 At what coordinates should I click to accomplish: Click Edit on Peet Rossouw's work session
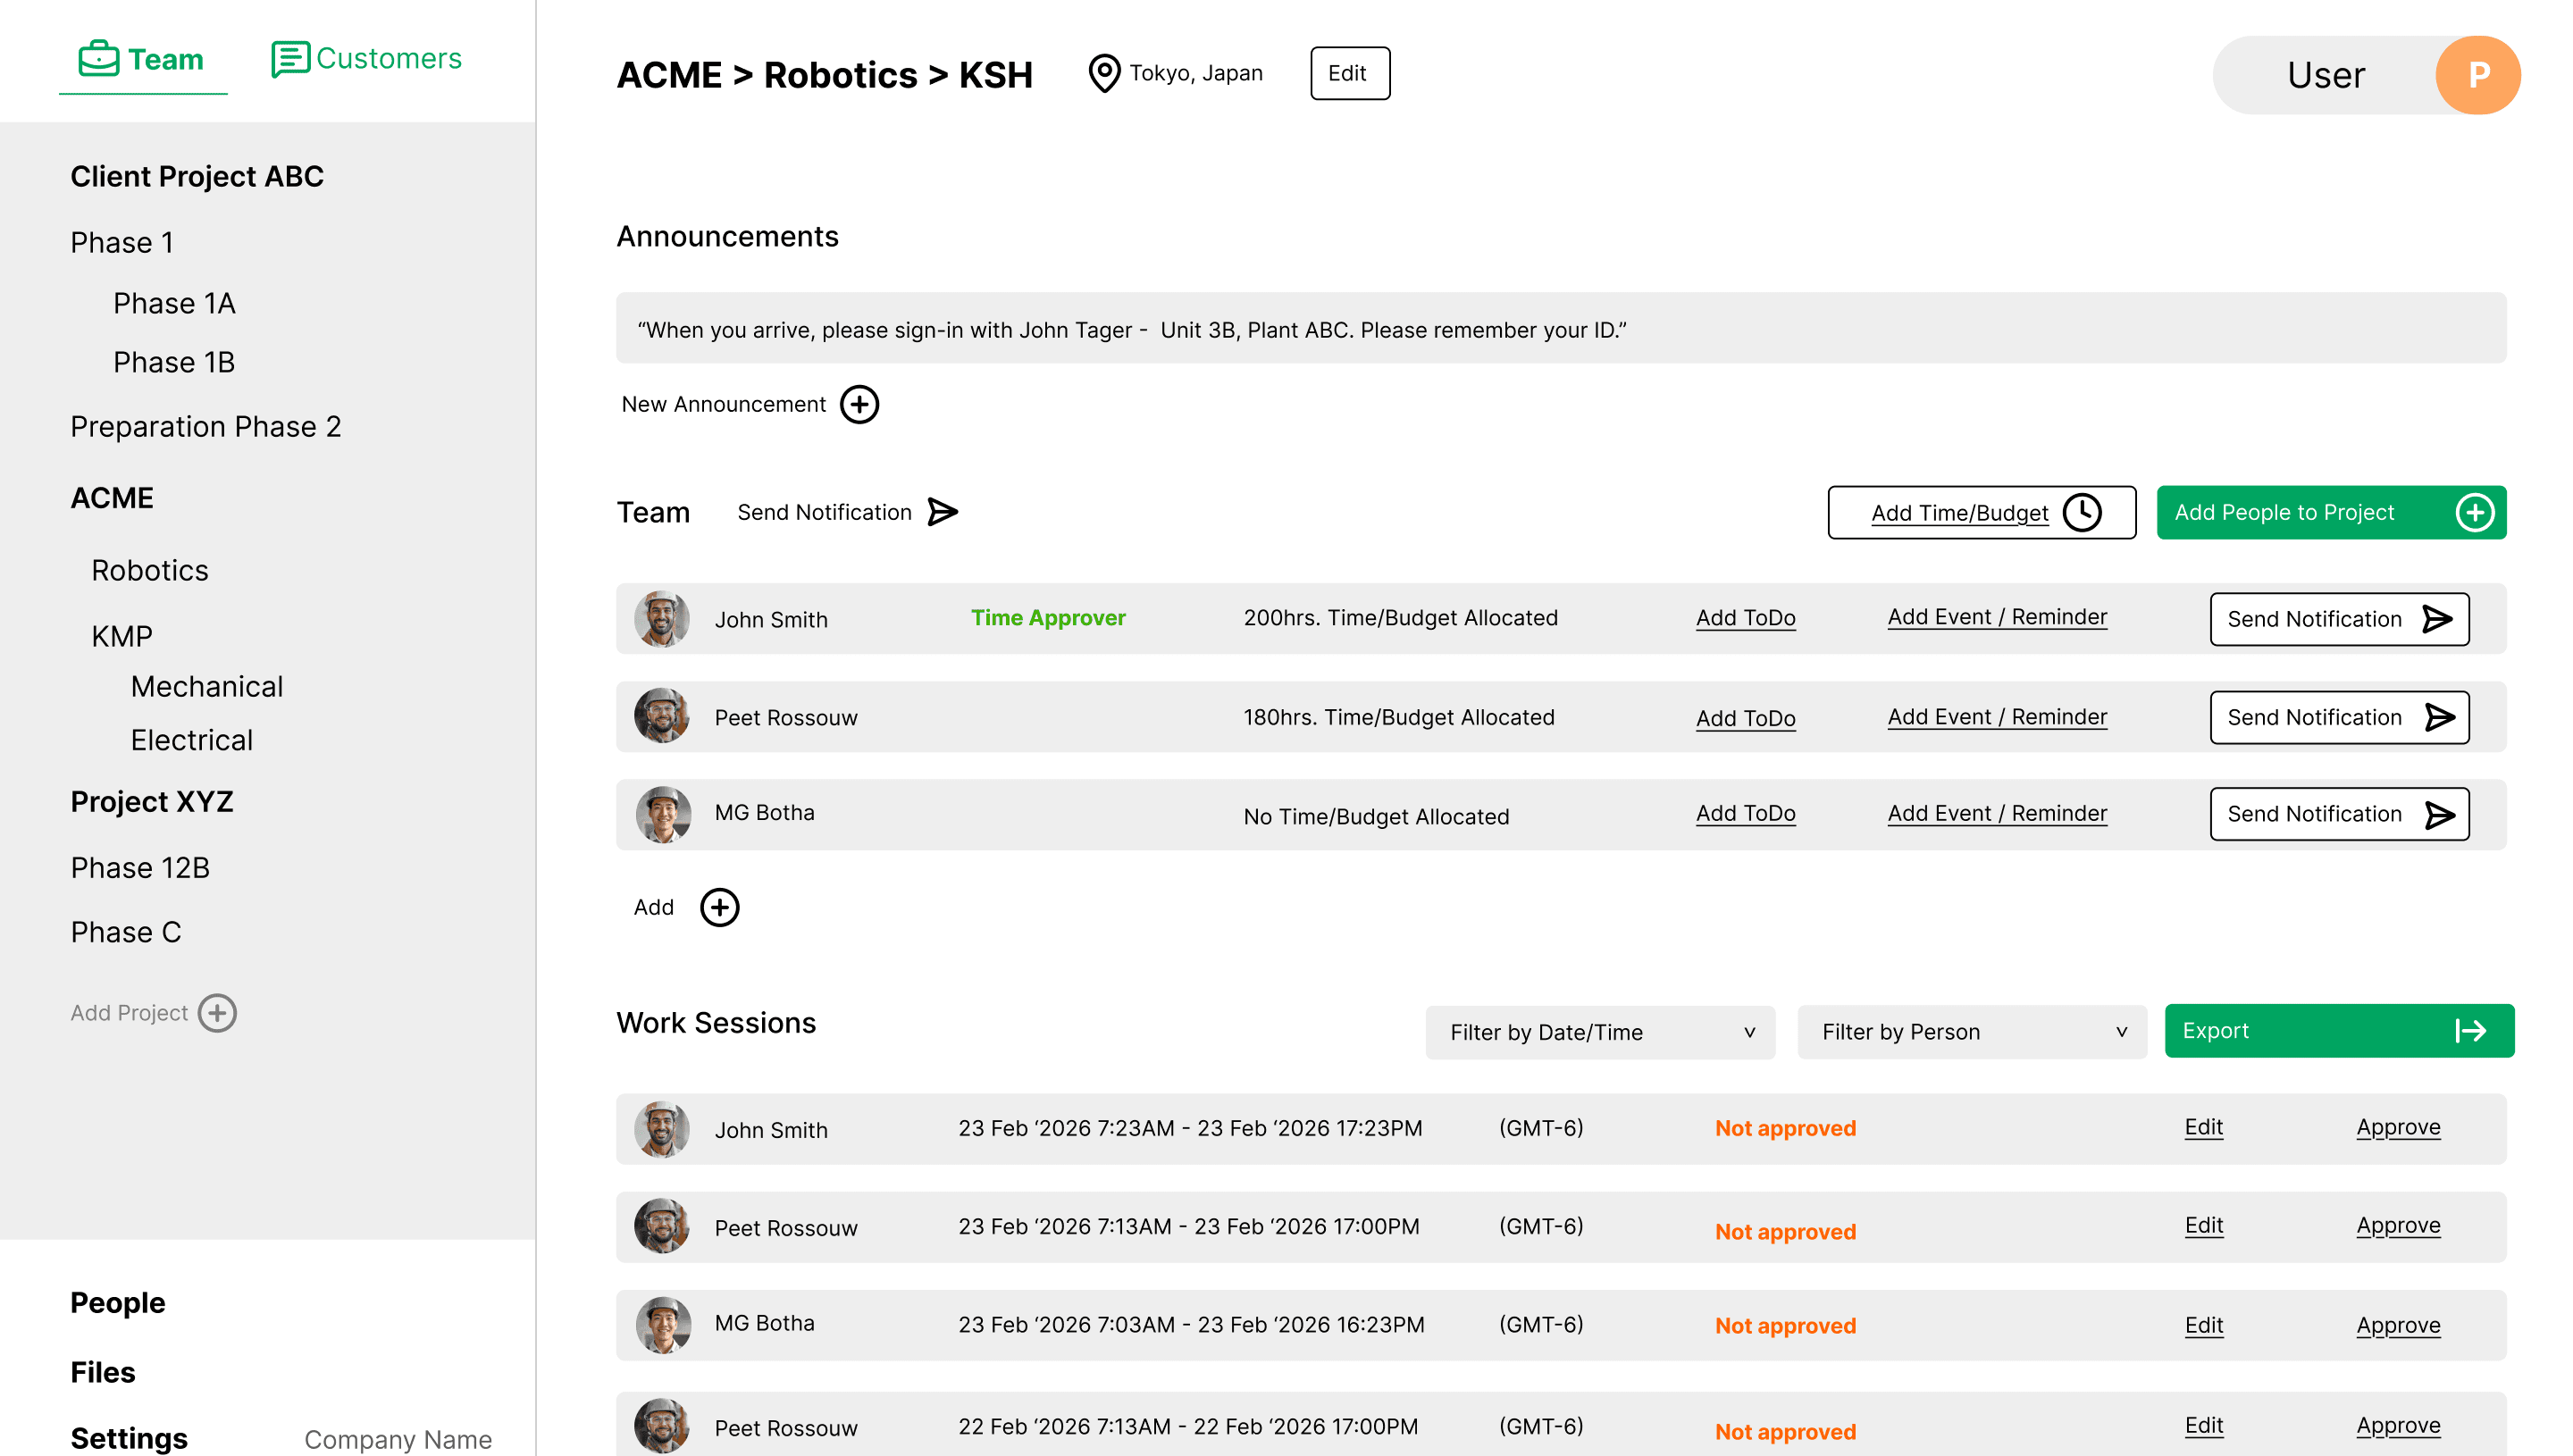2203,1225
